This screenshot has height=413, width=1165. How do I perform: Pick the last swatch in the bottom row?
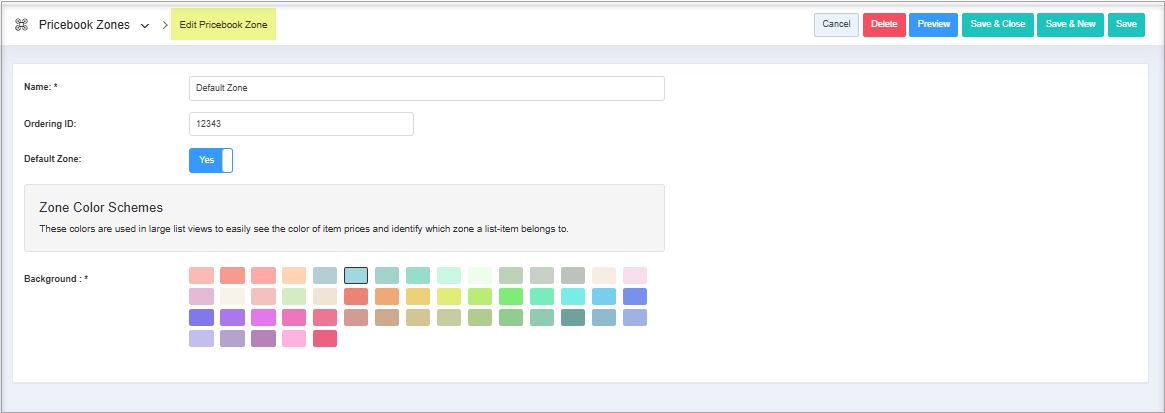(x=325, y=338)
